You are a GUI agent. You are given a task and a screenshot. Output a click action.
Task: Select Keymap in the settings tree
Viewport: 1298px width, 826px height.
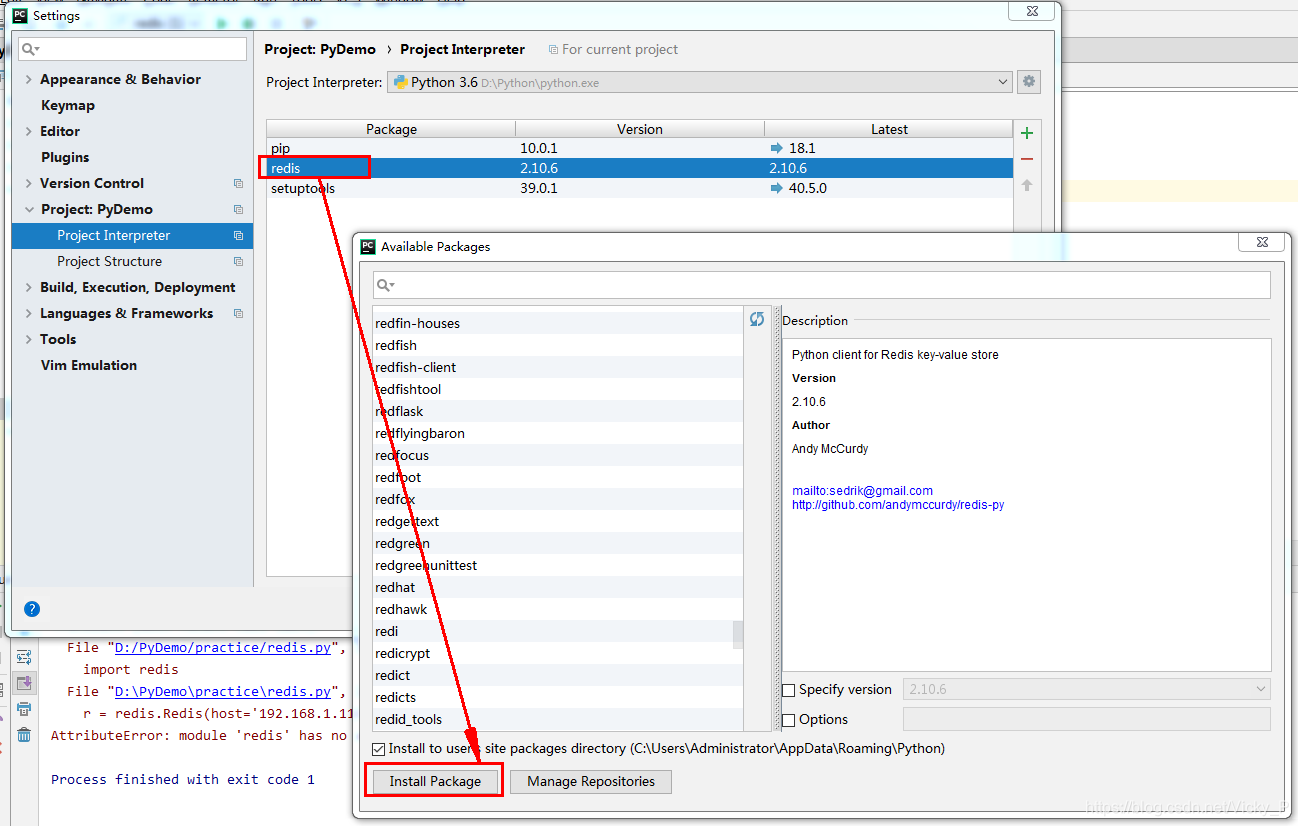point(68,105)
